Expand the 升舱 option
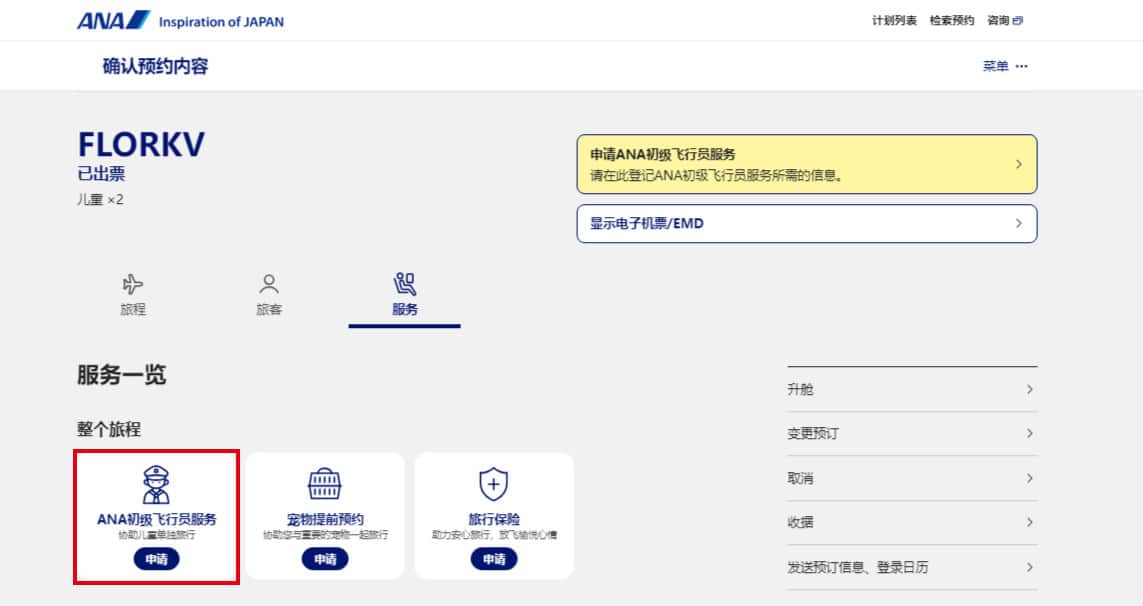The height and width of the screenshot is (606, 1143). (911, 389)
